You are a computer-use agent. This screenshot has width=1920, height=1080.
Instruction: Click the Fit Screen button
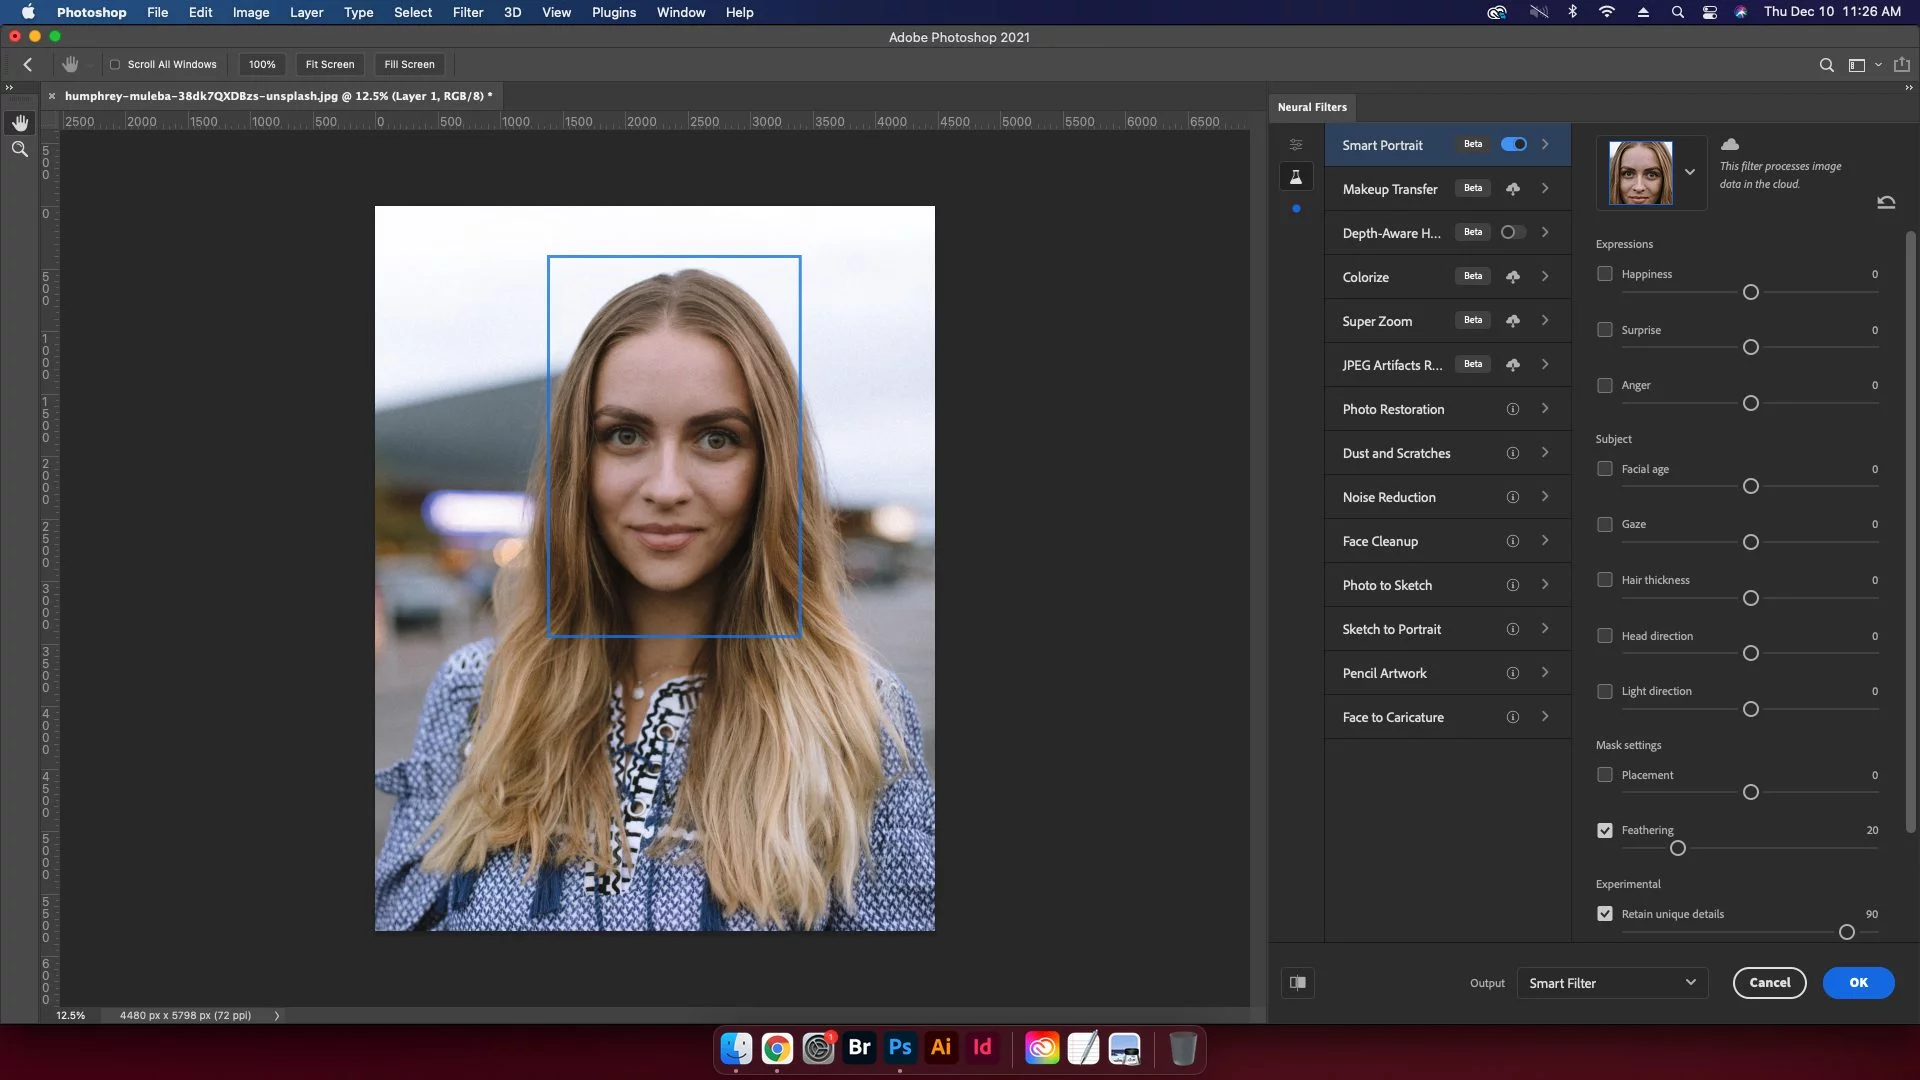coord(329,64)
